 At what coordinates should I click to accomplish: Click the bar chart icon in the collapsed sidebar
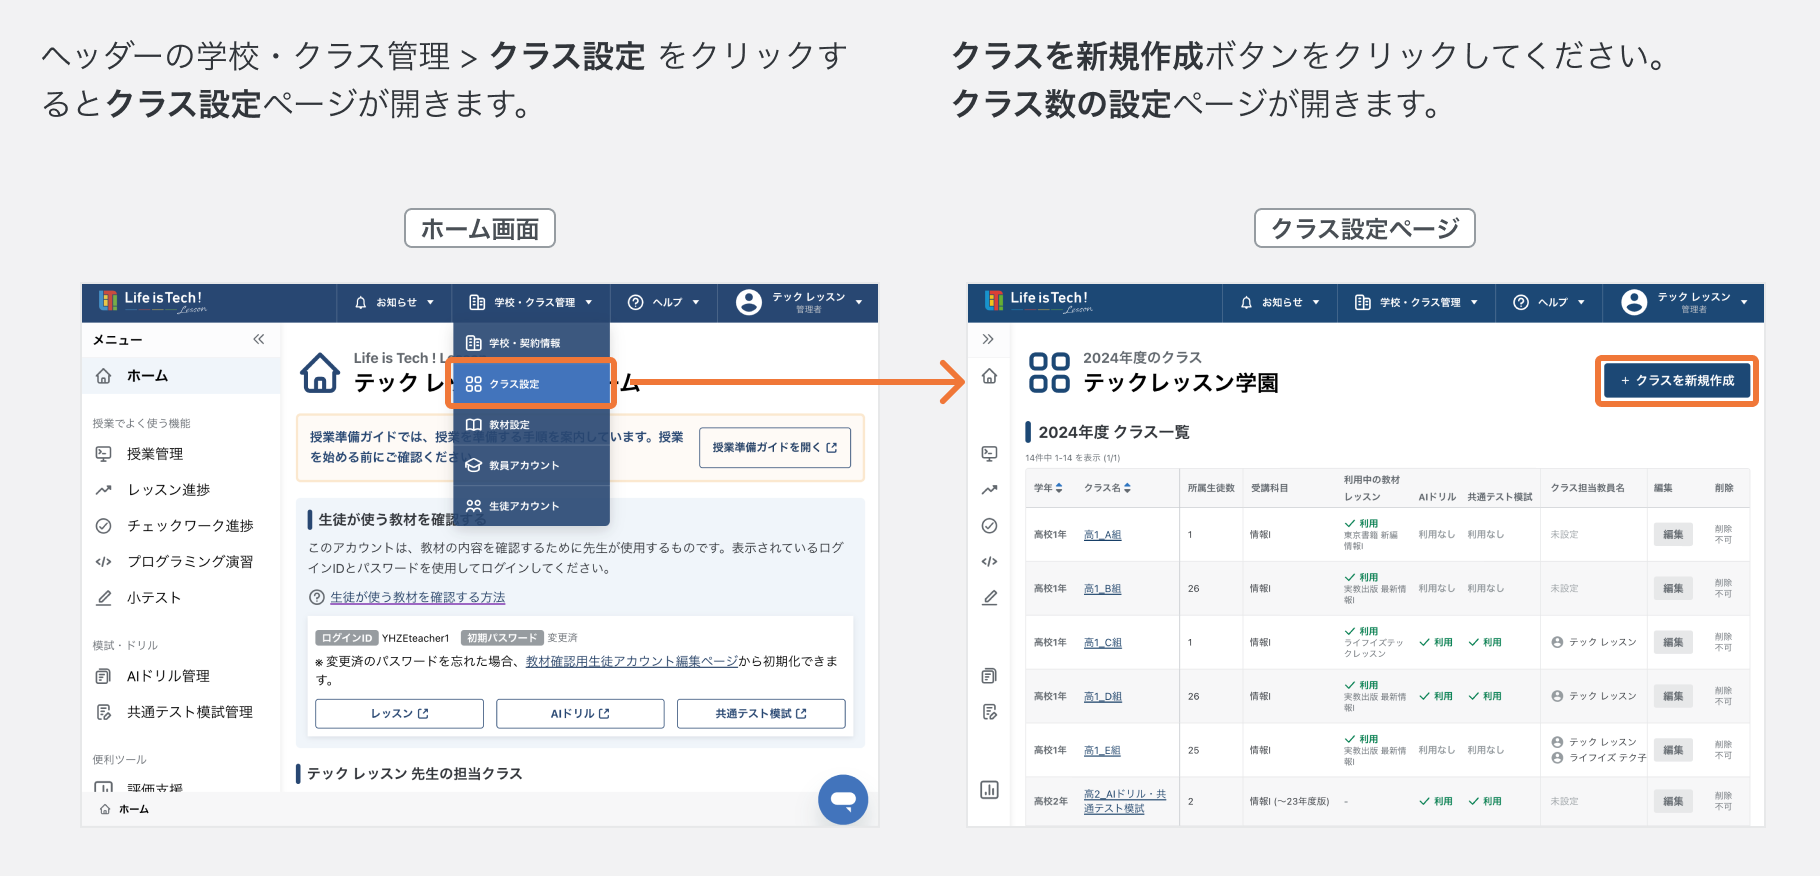click(989, 790)
